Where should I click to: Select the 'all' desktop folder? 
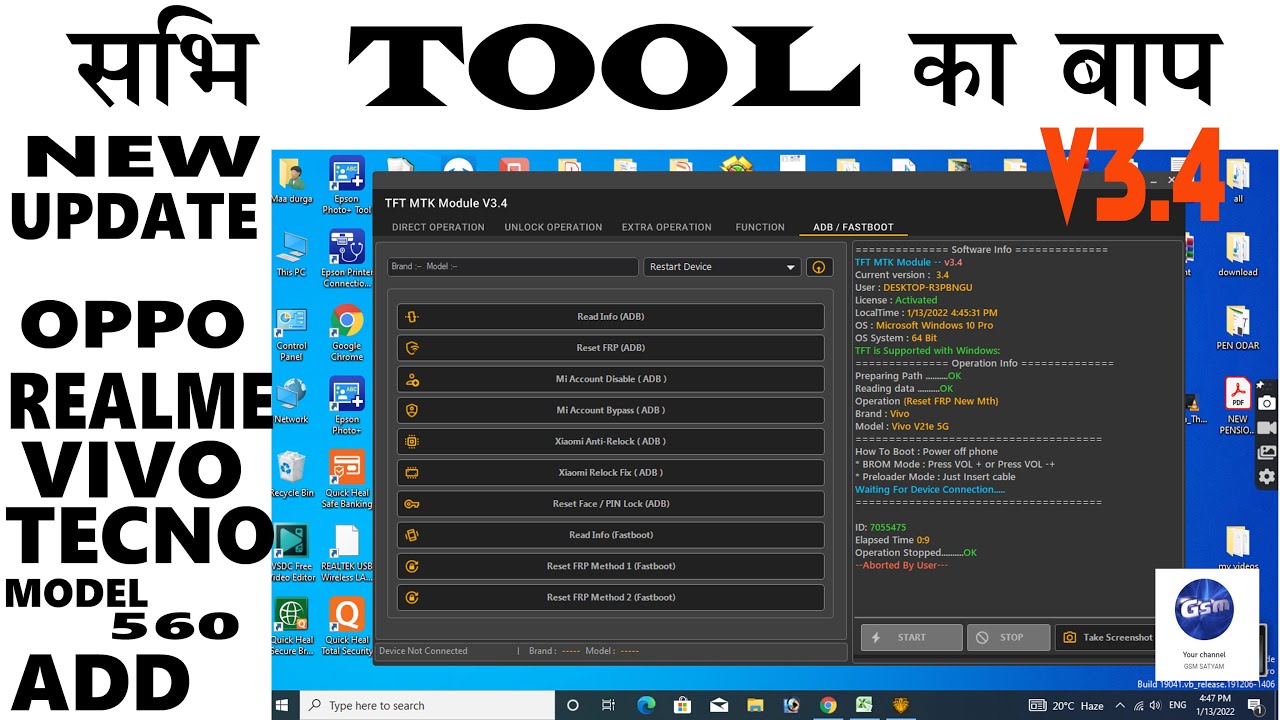[x=1238, y=180]
